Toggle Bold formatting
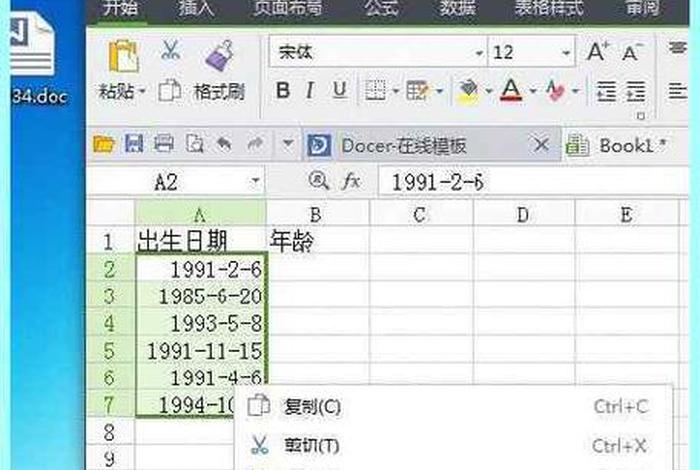The width and height of the screenshot is (700, 470). coord(283,91)
